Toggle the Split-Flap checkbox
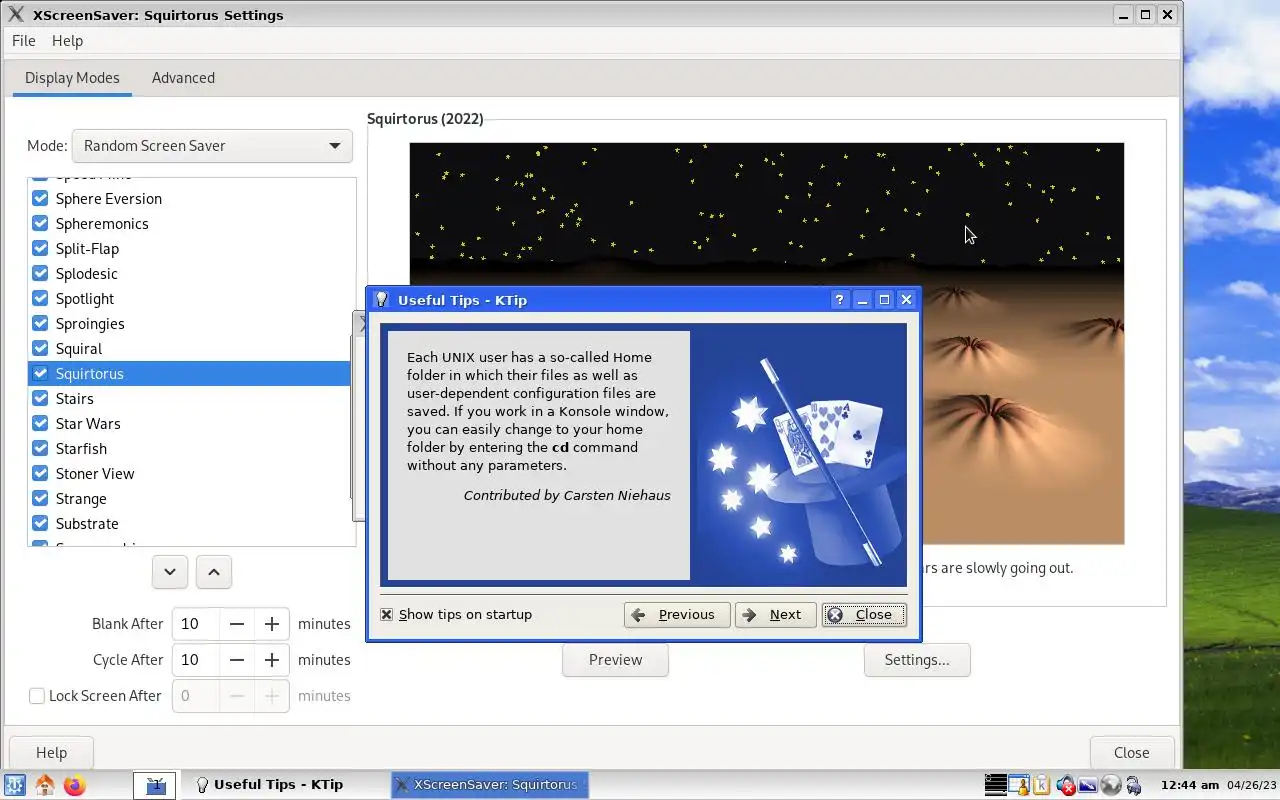The image size is (1280, 800). (x=40, y=248)
